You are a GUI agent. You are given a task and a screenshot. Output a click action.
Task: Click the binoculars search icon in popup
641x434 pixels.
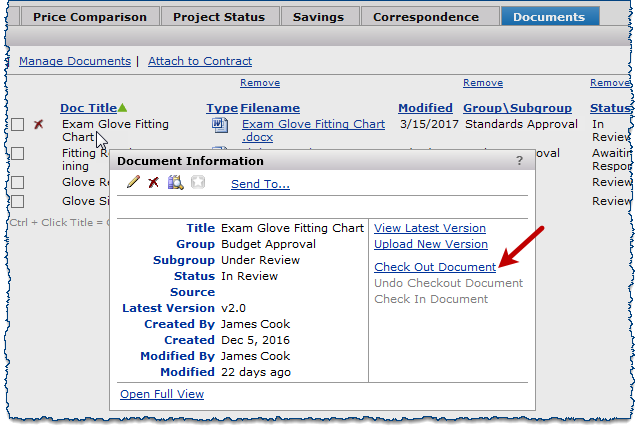pos(175,183)
